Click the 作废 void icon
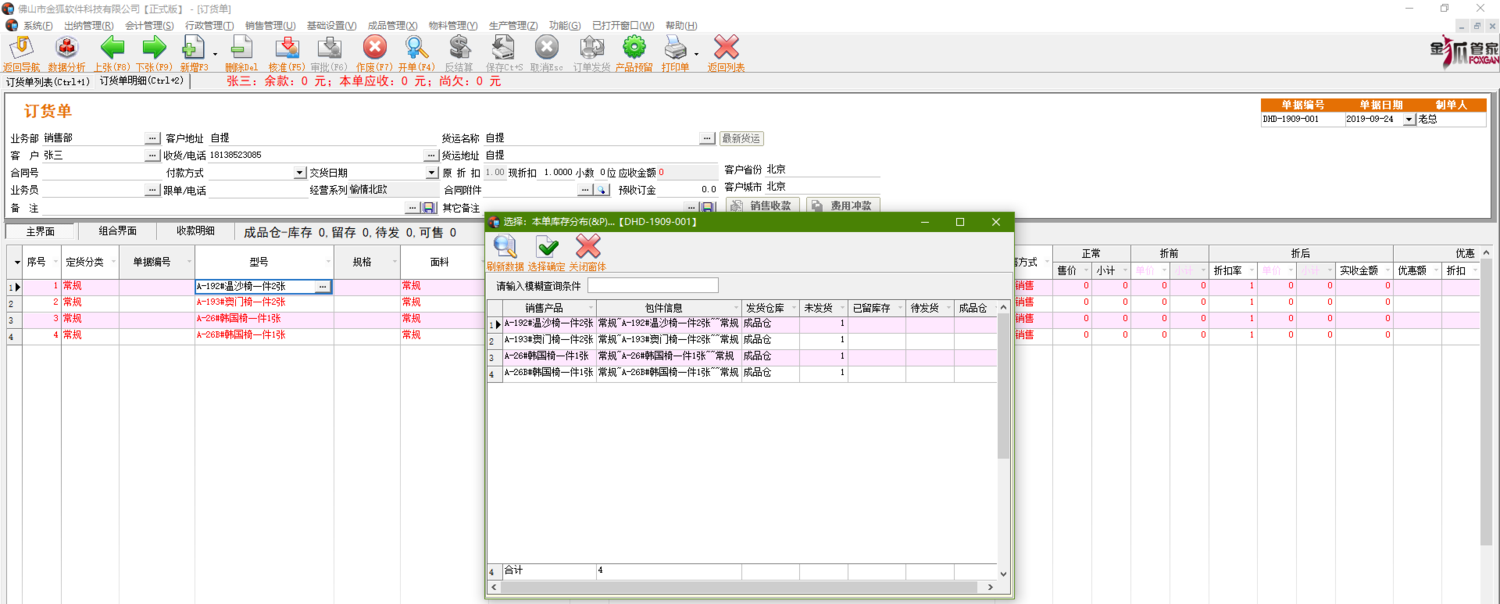Screen dimensions: 1500x604 (x=374, y=53)
